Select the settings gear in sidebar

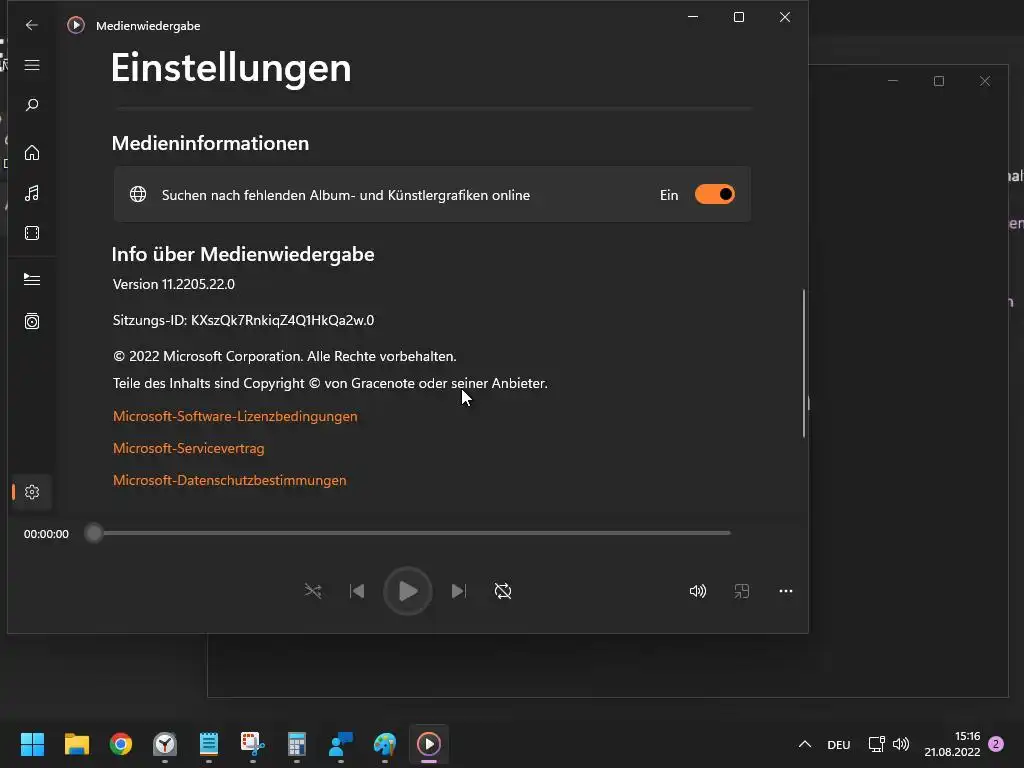pyautogui.click(x=31, y=492)
